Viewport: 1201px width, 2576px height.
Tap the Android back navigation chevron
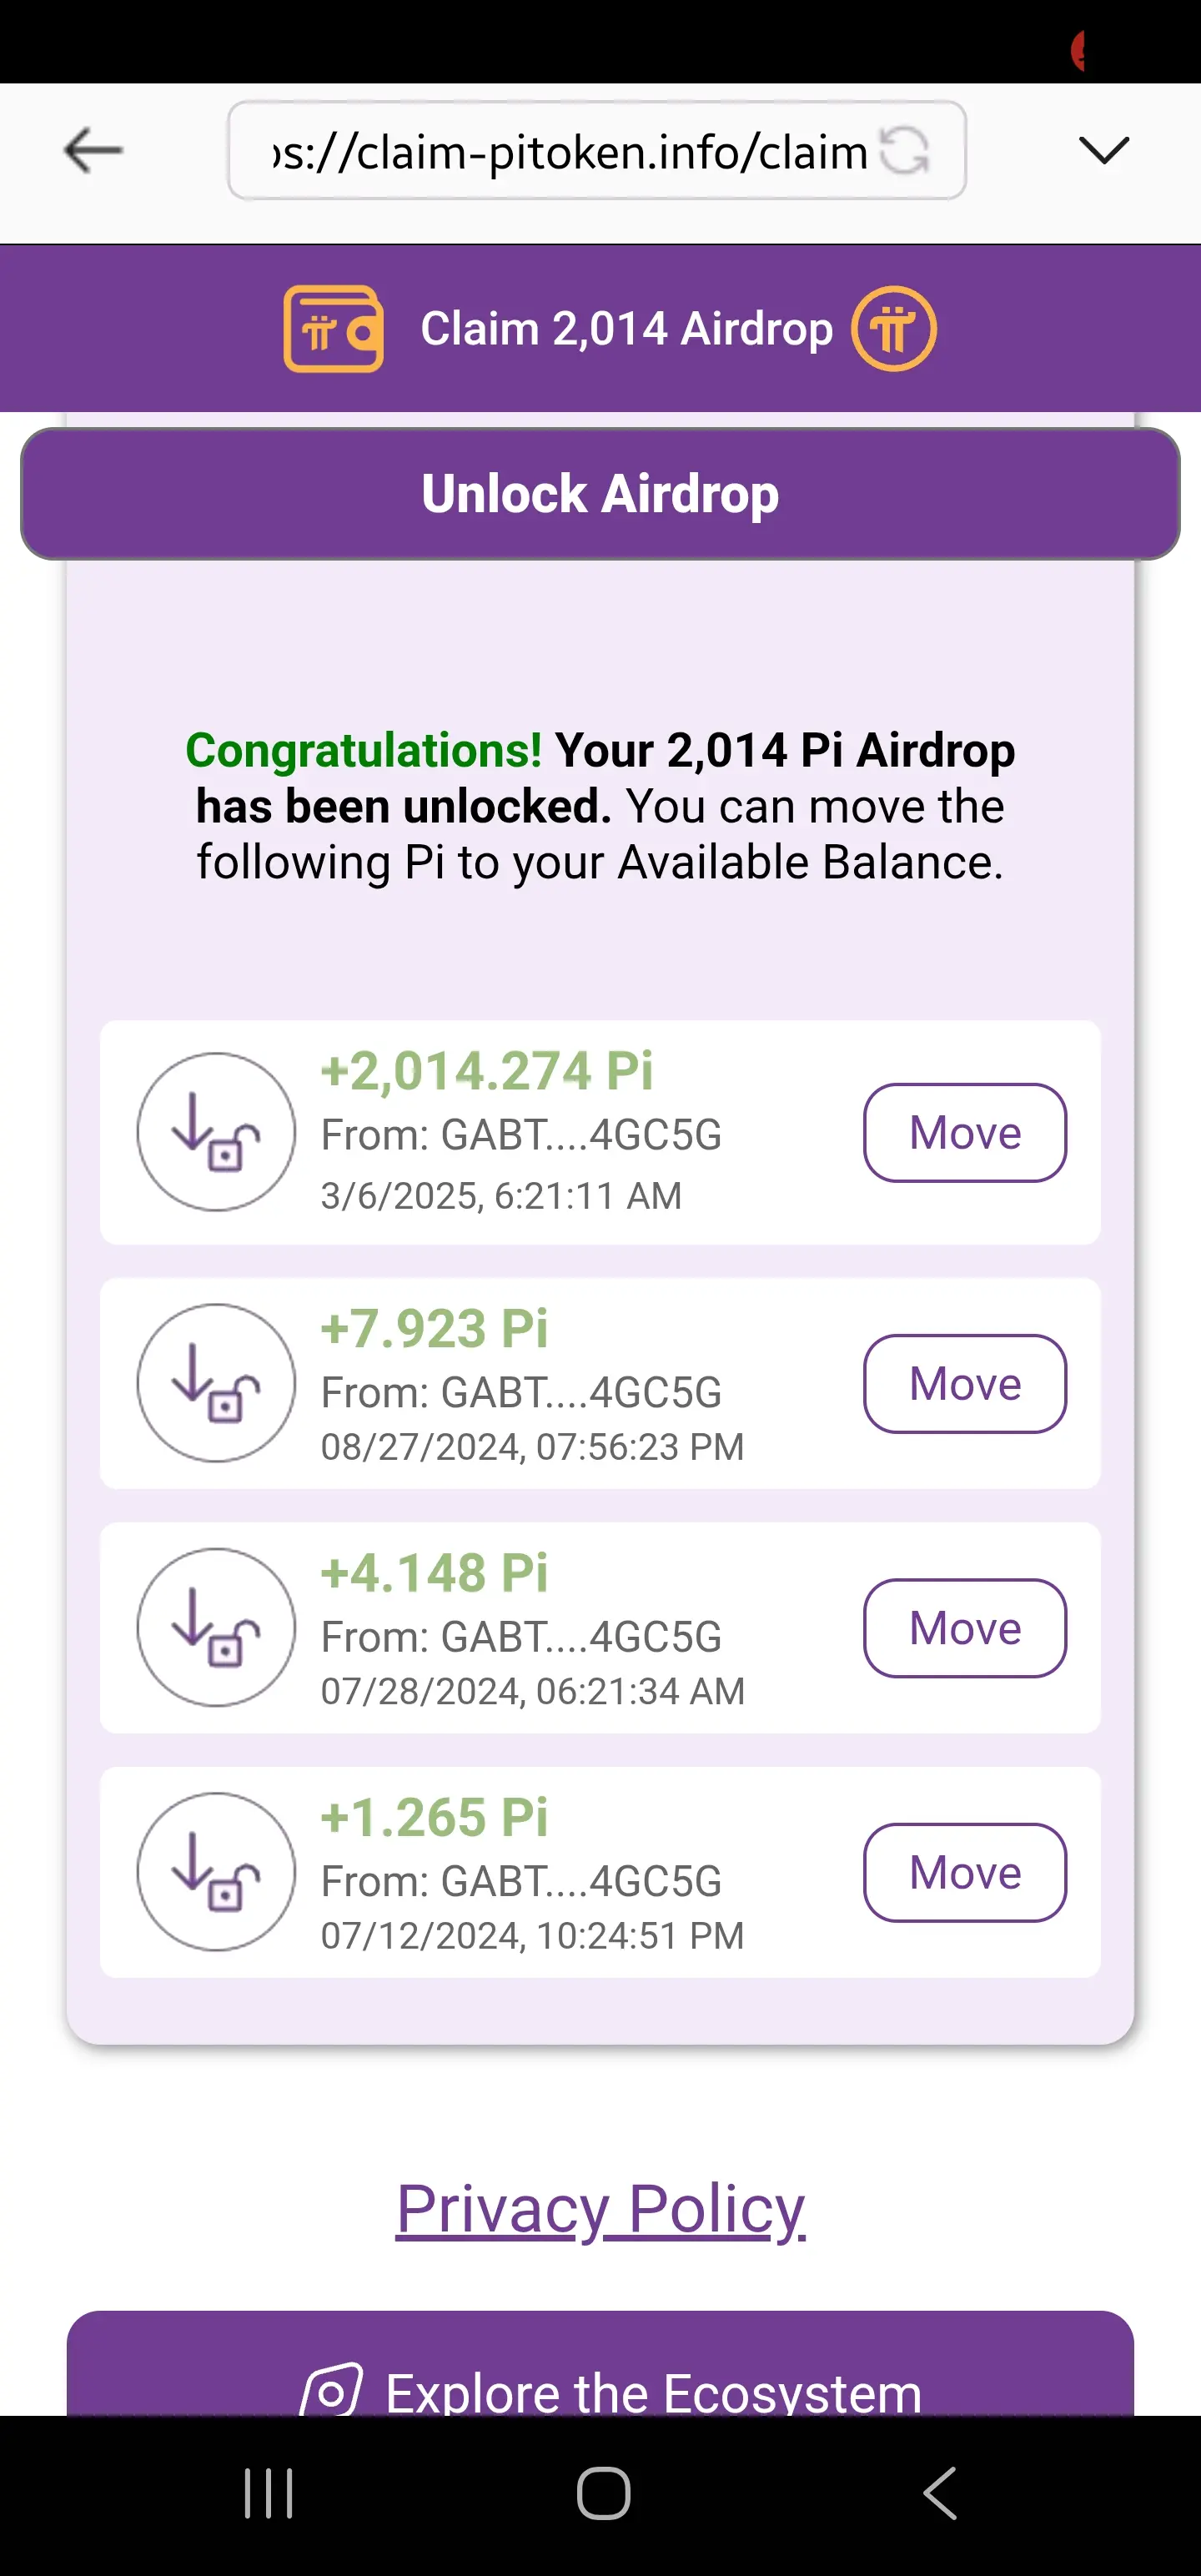939,2493
